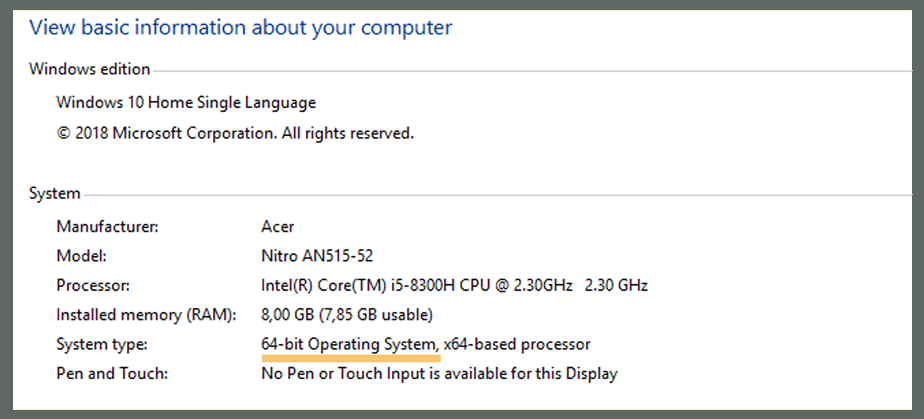
Task: Click the "Processor:" label
Action: (x=93, y=285)
